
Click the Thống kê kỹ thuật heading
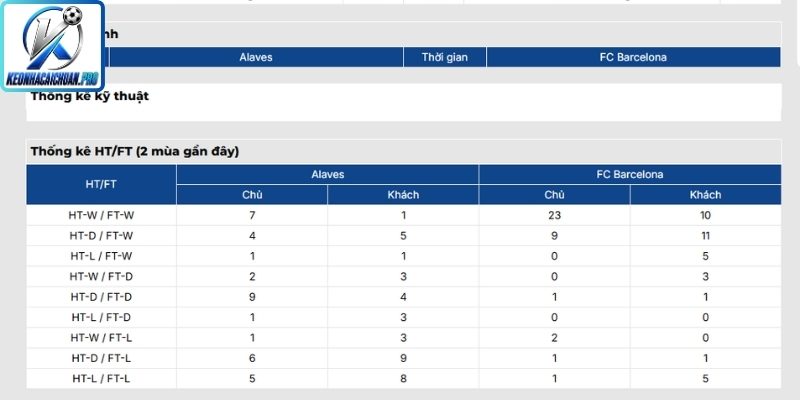tap(90, 96)
